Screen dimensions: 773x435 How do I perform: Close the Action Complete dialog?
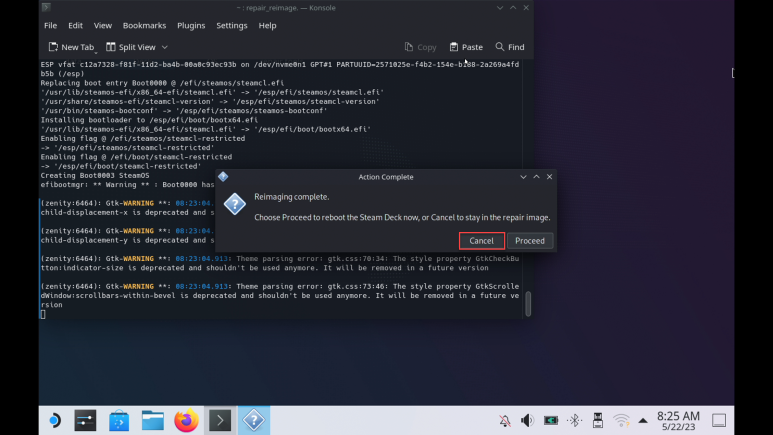tap(549, 177)
